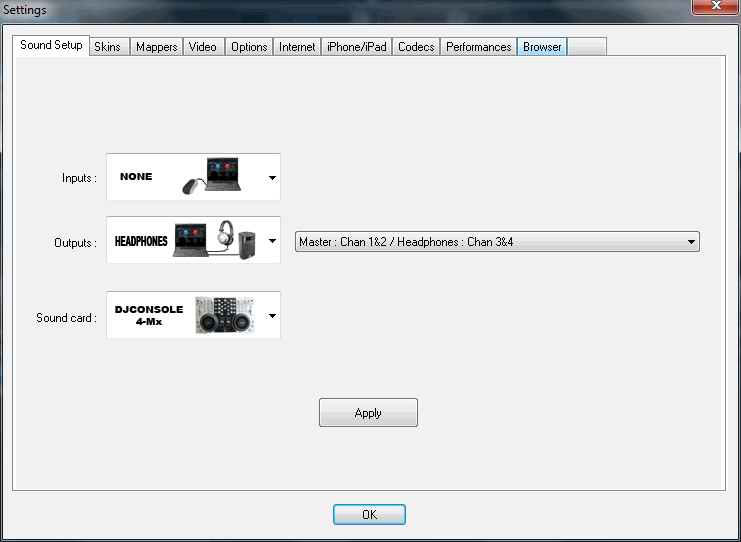
Task: Close the Settings window
Action: 715,6
